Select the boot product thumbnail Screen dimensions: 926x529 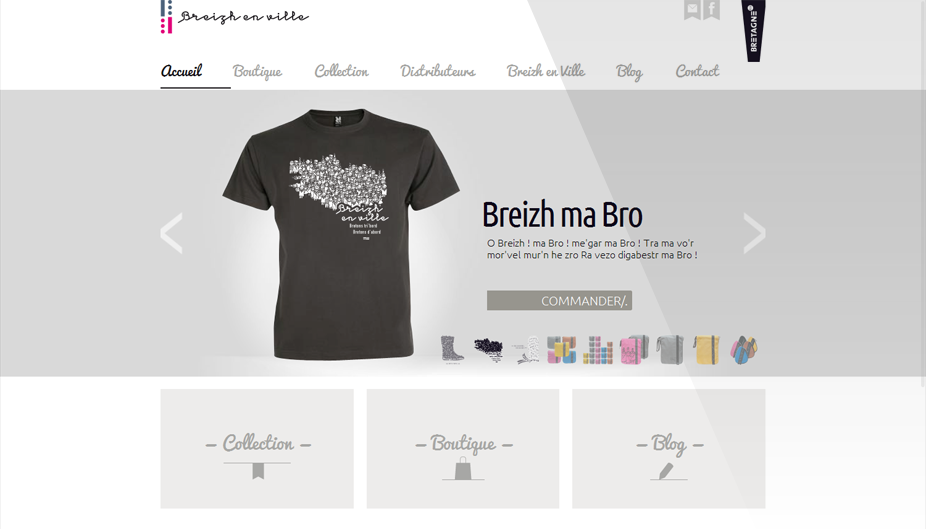[x=452, y=349]
